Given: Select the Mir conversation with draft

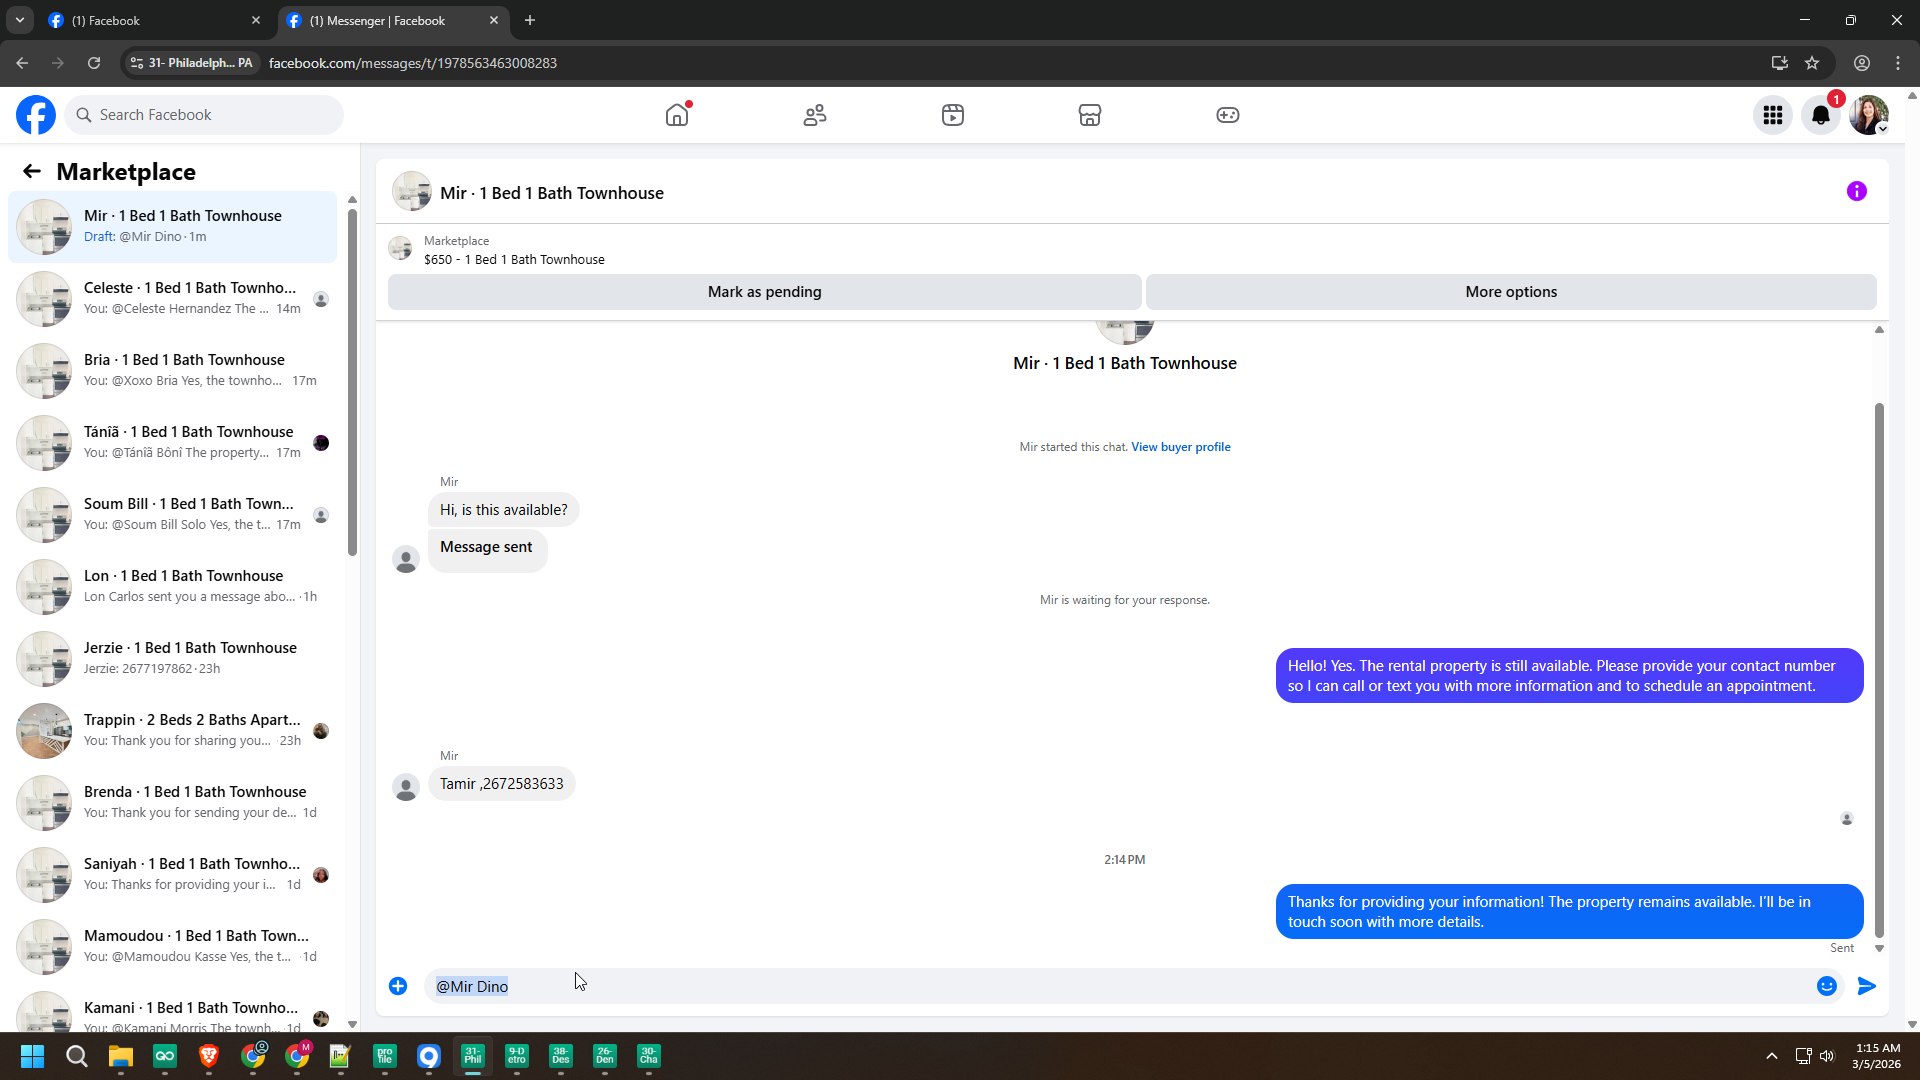Looking at the screenshot, I should (x=173, y=227).
